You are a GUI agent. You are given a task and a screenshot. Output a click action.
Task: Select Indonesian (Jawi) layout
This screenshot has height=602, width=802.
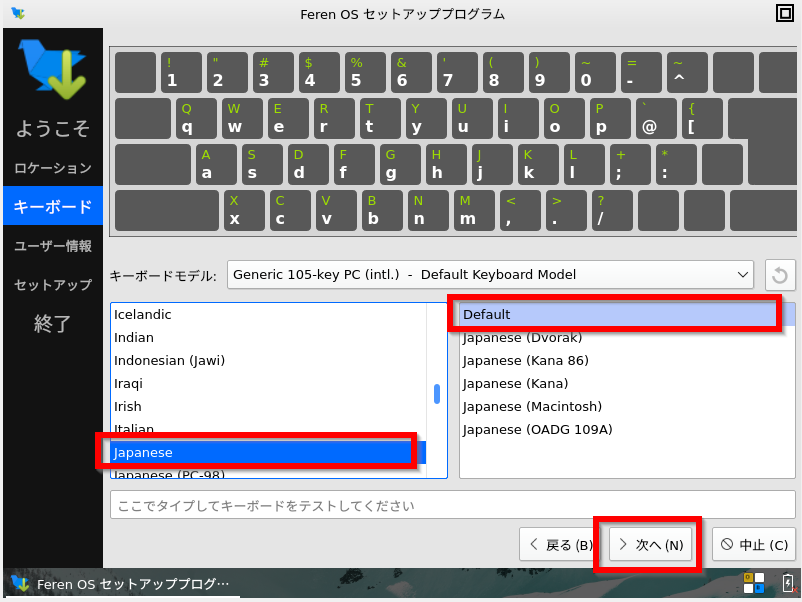pyautogui.click(x=269, y=361)
